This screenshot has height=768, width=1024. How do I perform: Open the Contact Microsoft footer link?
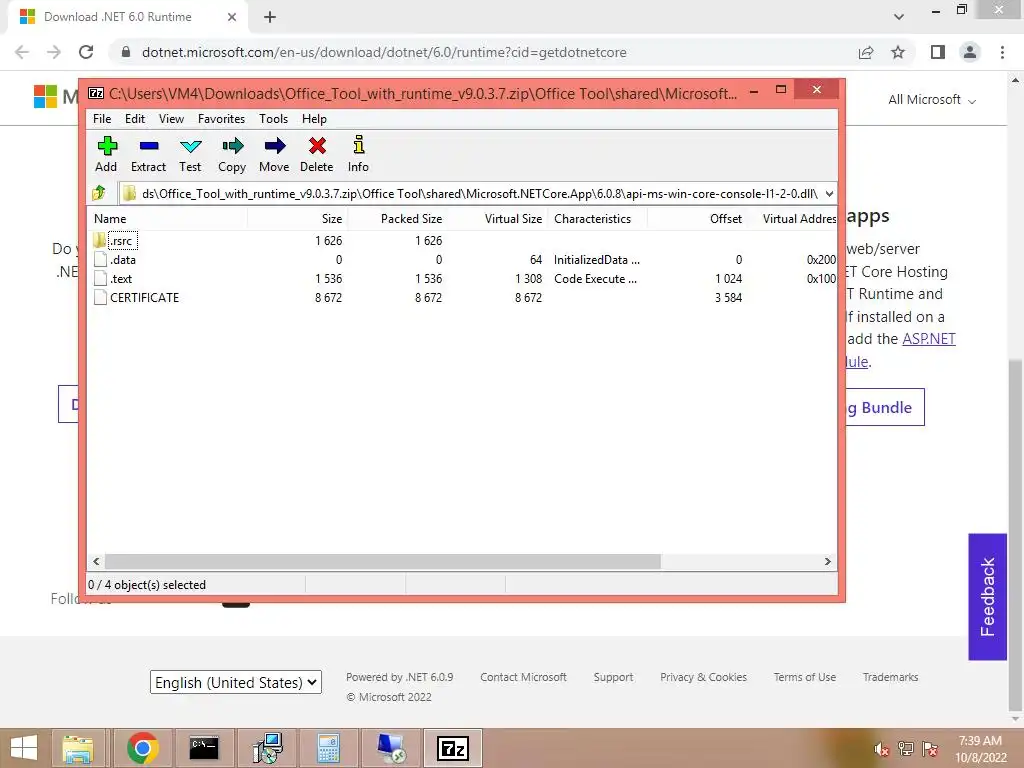point(523,677)
